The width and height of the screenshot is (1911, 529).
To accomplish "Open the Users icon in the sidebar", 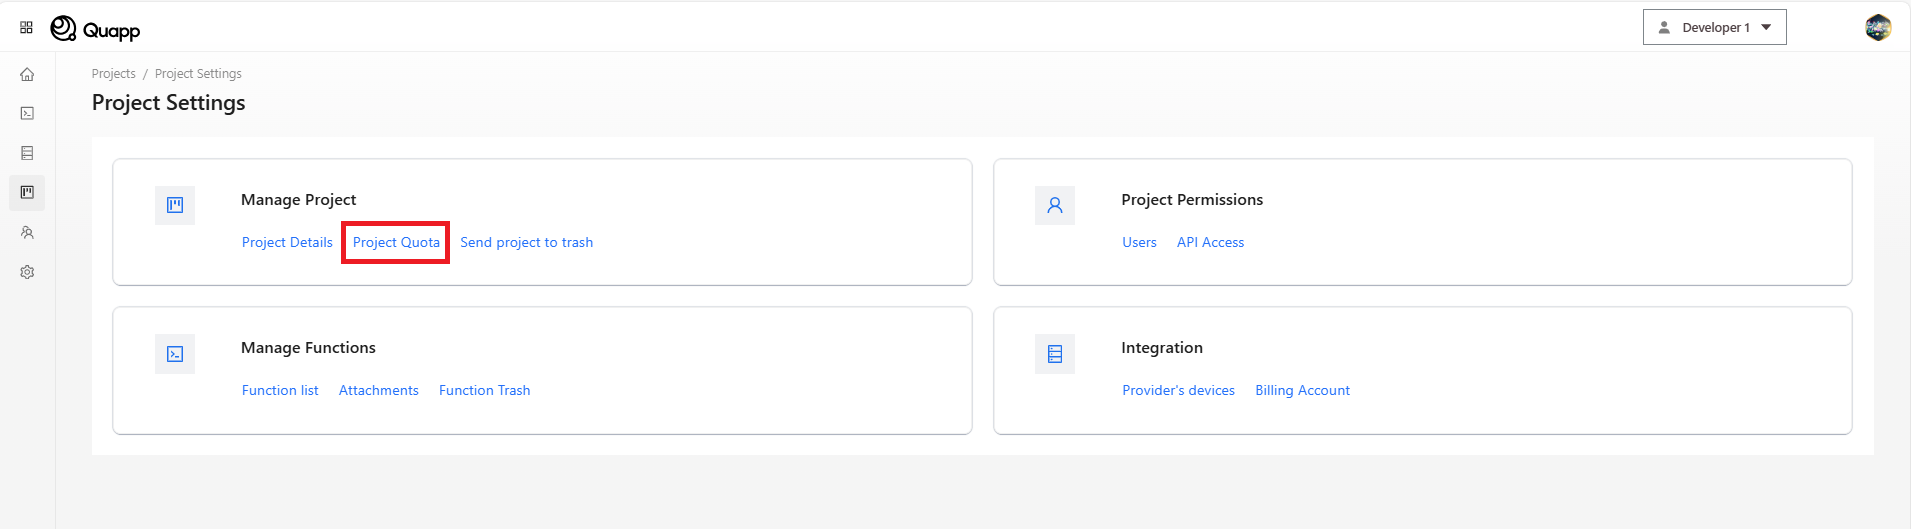I will pos(27,232).
